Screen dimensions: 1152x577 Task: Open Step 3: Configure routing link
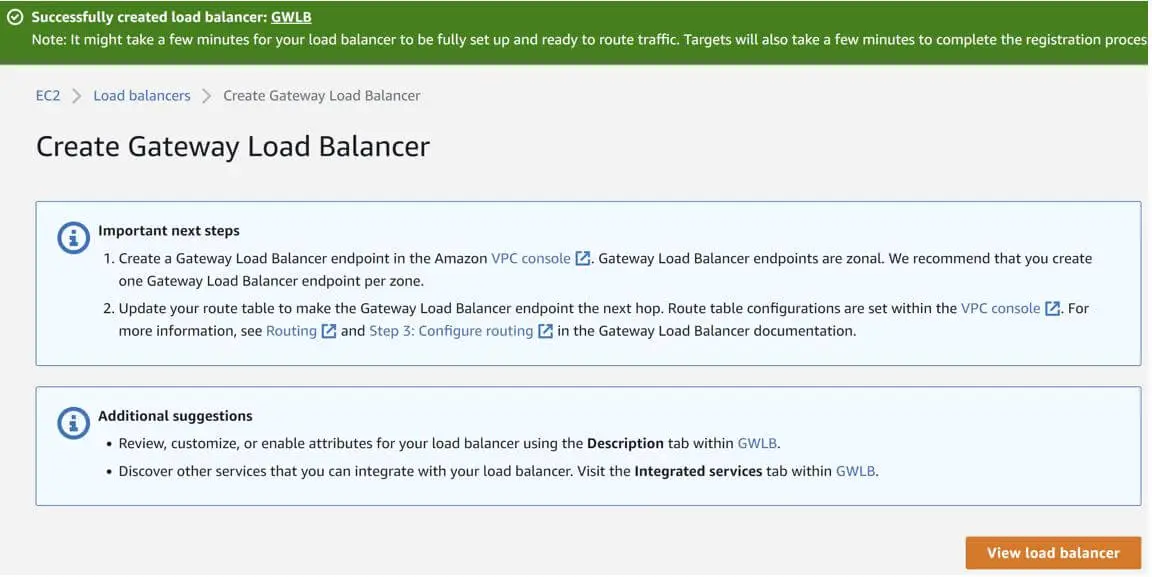[x=451, y=331]
